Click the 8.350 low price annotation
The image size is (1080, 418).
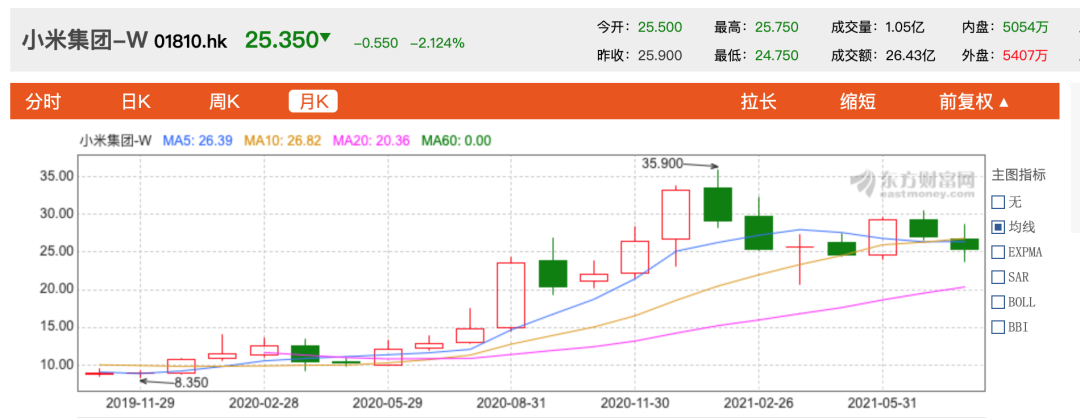point(190,382)
